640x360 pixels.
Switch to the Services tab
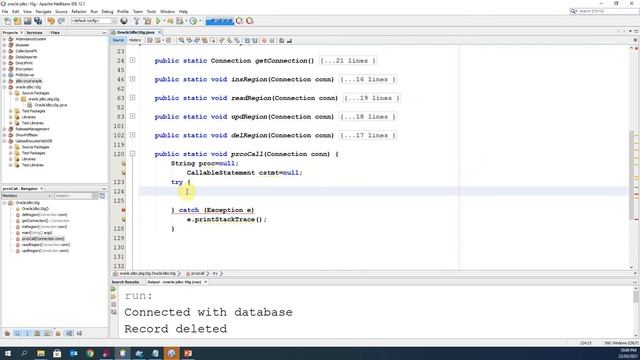point(34,33)
